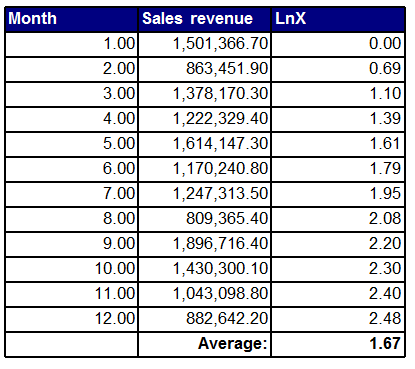Select the month cell 10.00

point(72,269)
